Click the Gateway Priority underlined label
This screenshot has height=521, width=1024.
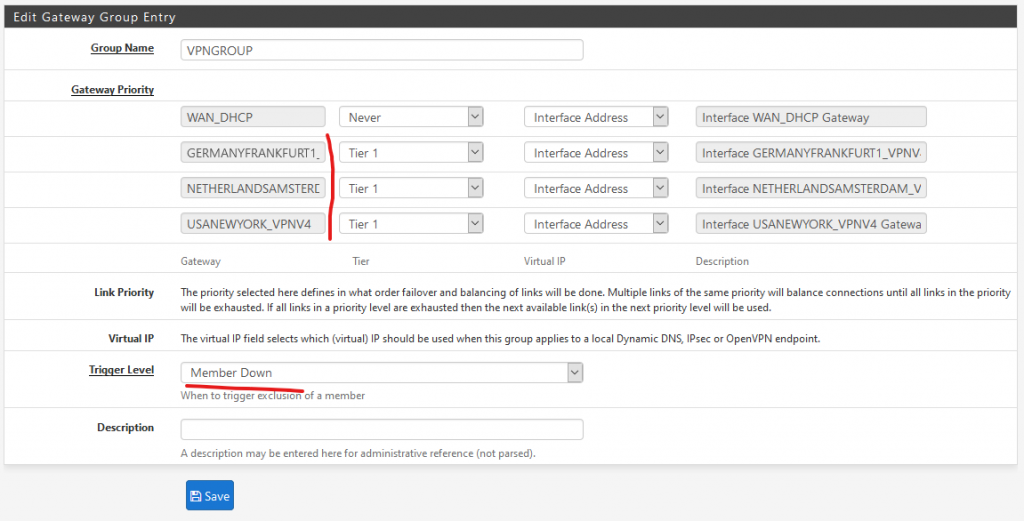(x=112, y=89)
